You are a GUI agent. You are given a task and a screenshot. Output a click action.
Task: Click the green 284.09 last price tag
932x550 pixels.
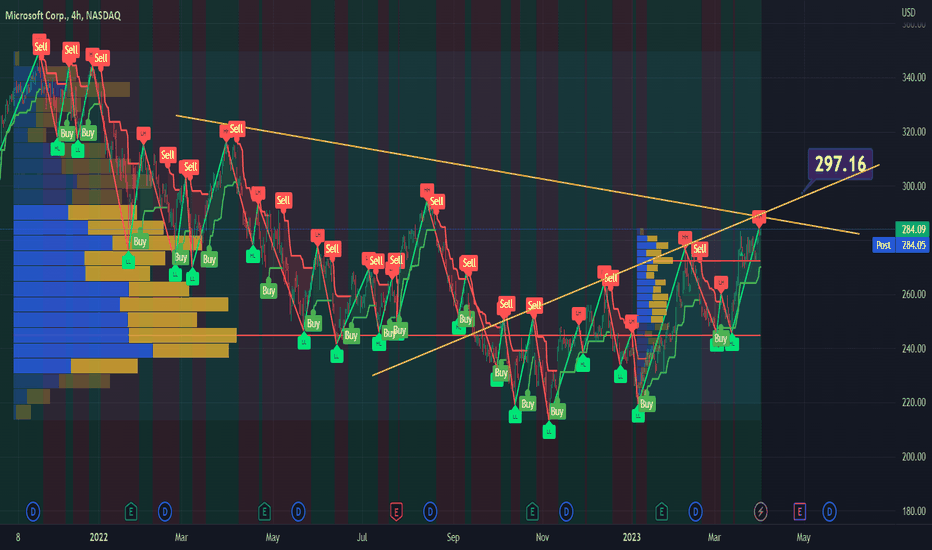(912, 229)
